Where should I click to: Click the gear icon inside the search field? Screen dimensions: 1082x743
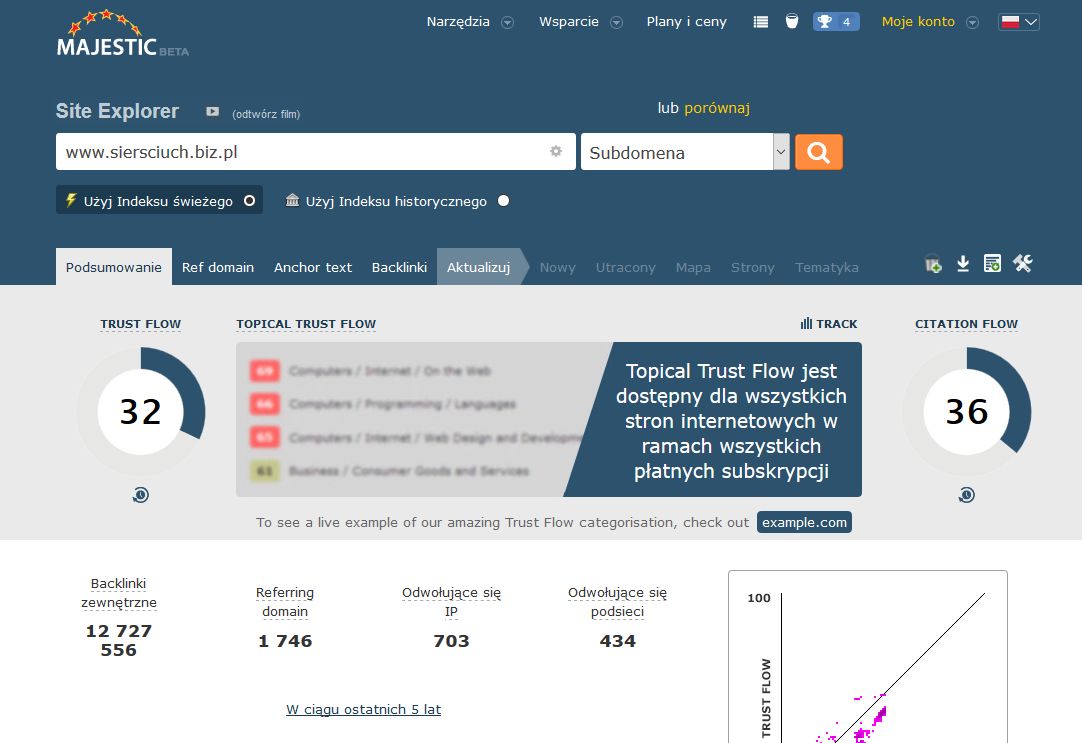[555, 151]
